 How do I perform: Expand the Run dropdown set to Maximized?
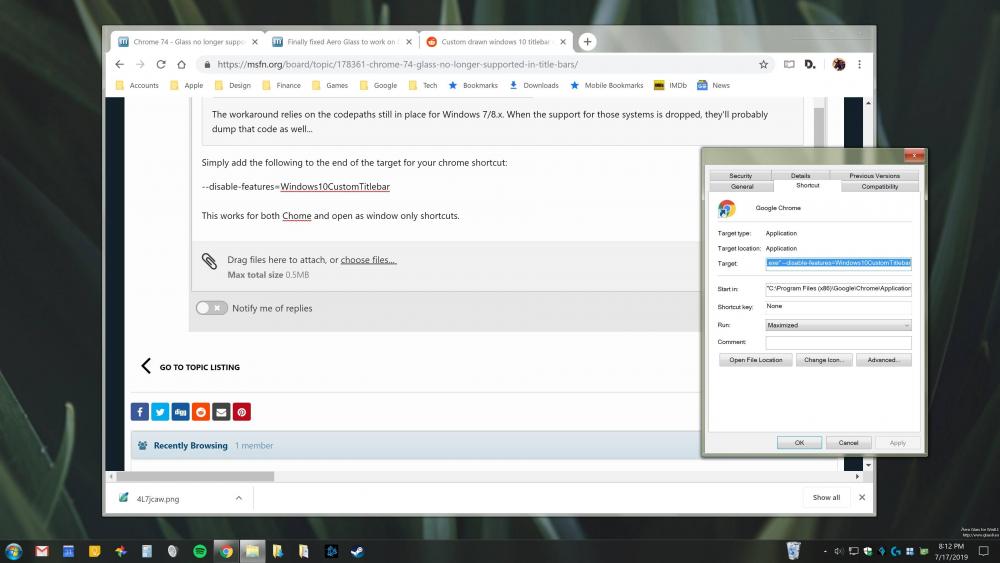[x=838, y=325]
